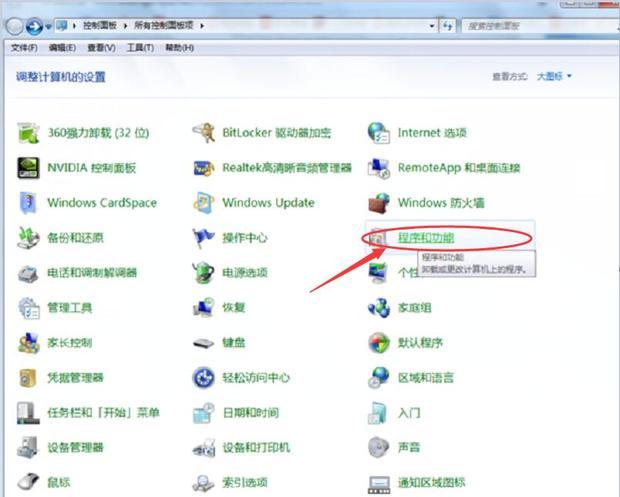The height and width of the screenshot is (497, 620).
Task: Open the 设备和打印机 icon
Action: [204, 448]
